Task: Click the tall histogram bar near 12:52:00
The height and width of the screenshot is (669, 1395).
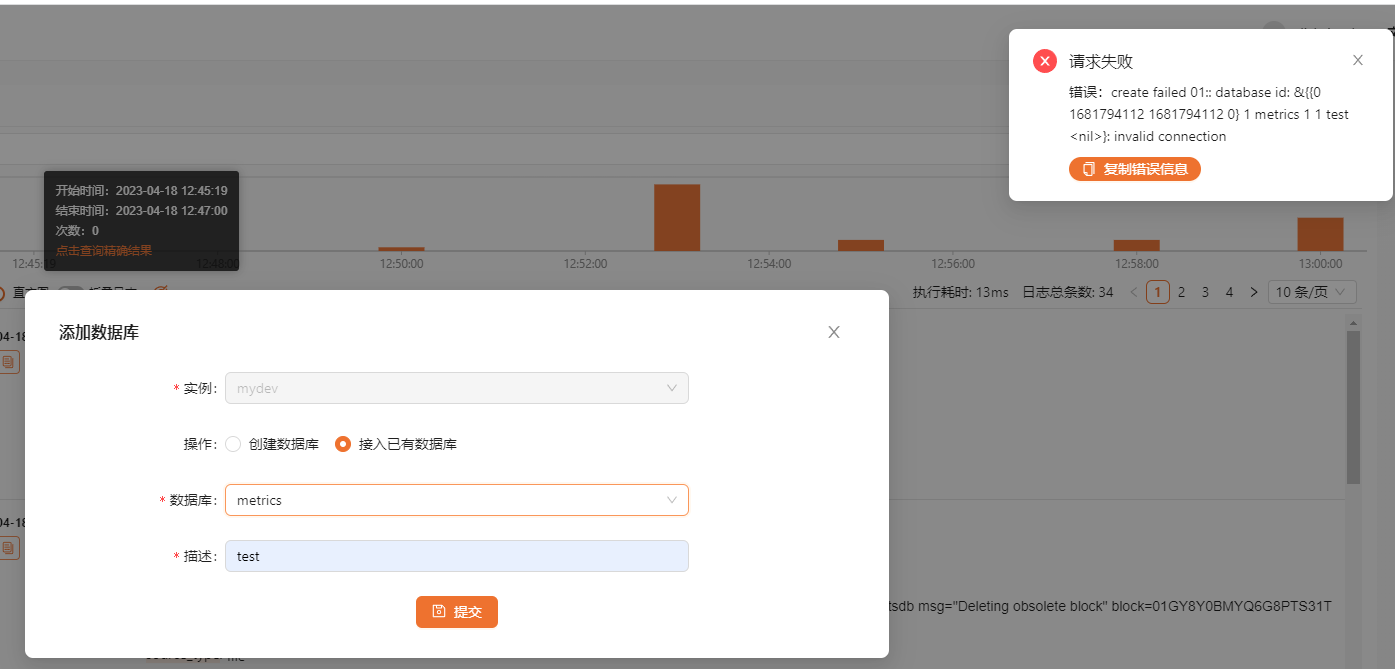Action: 677,218
